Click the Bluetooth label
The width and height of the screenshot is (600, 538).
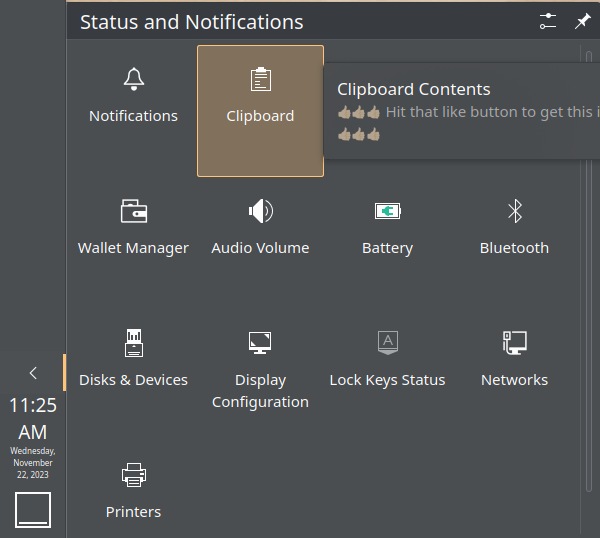coord(515,248)
